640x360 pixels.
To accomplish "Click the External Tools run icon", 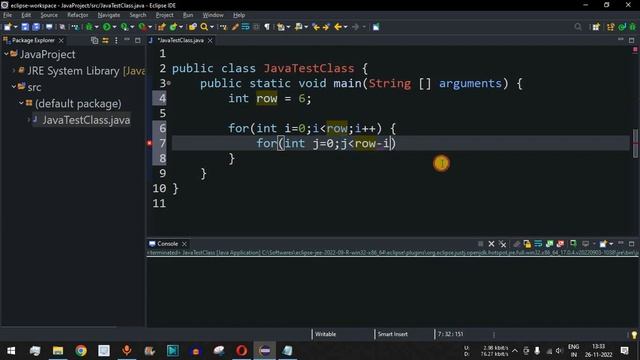I will (142, 27).
